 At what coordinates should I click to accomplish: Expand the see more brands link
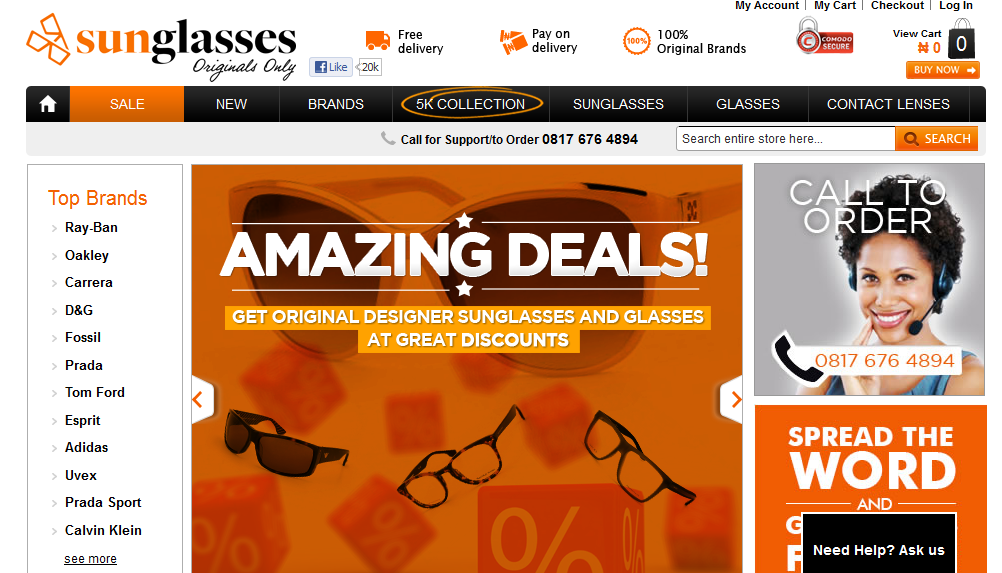(90, 559)
